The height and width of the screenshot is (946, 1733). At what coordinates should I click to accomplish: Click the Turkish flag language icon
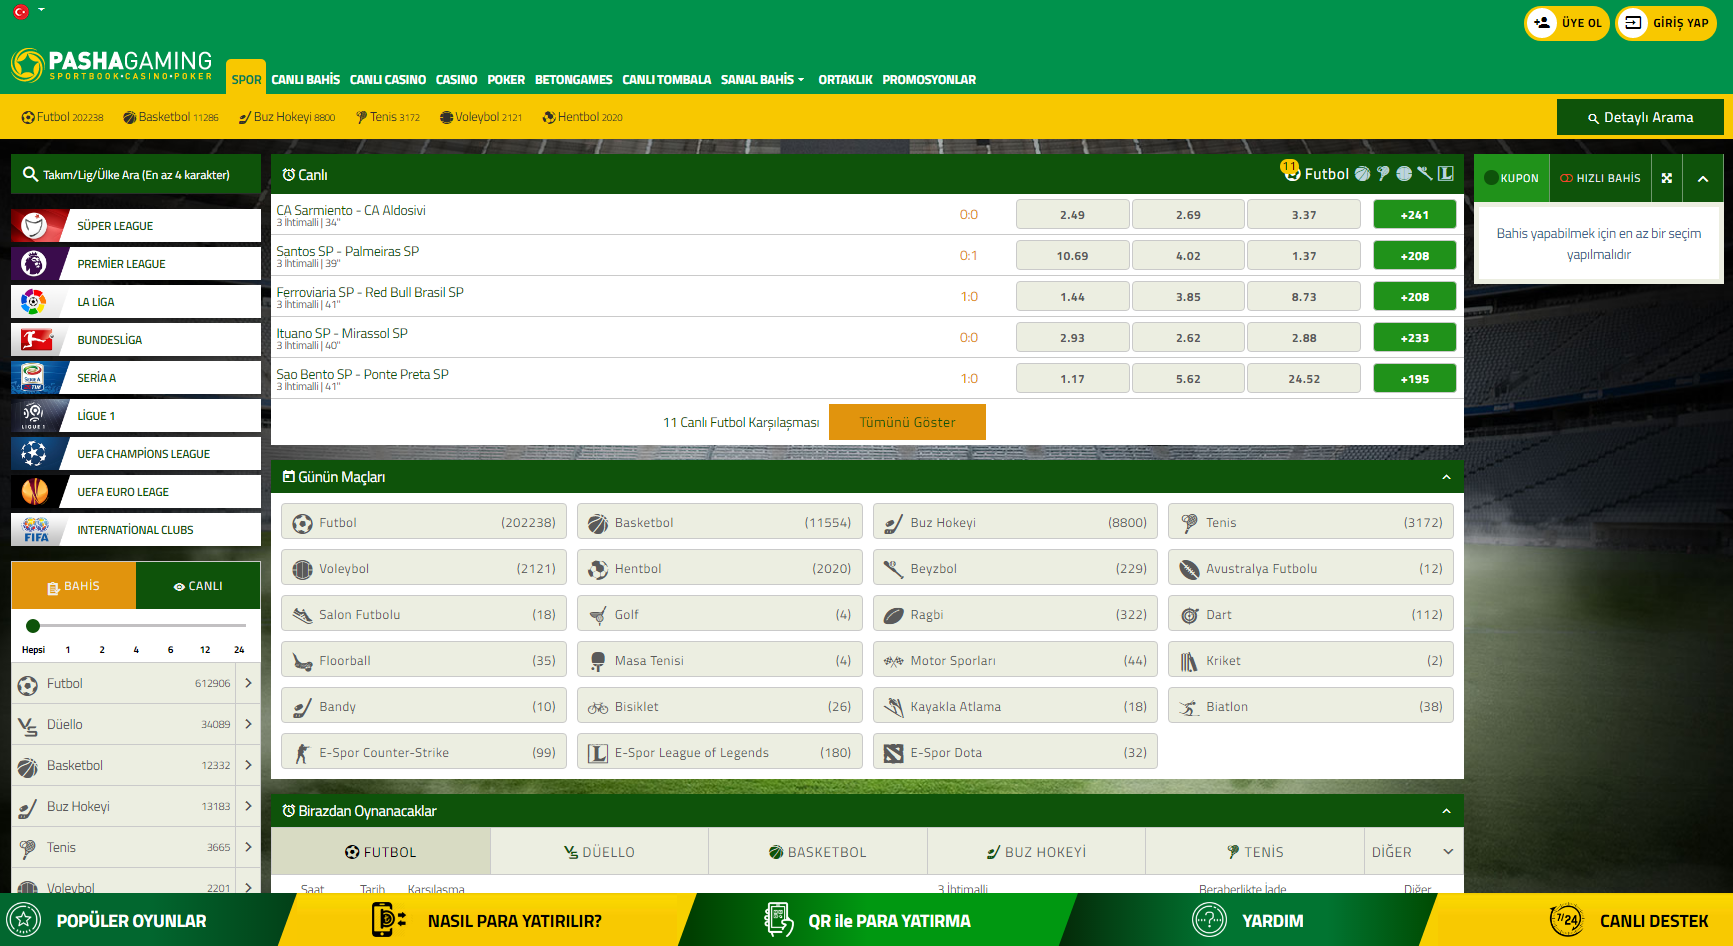pyautogui.click(x=20, y=12)
